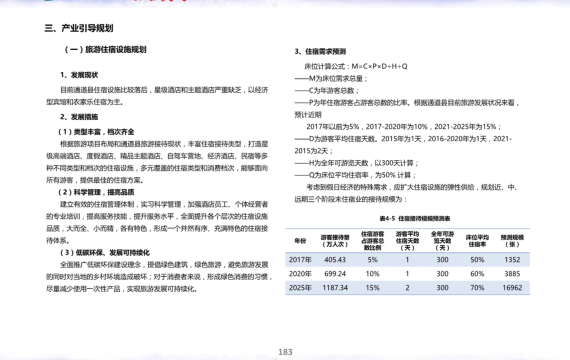Click the table caption 表4-5 住宿接待规模预测表

(x=415, y=219)
